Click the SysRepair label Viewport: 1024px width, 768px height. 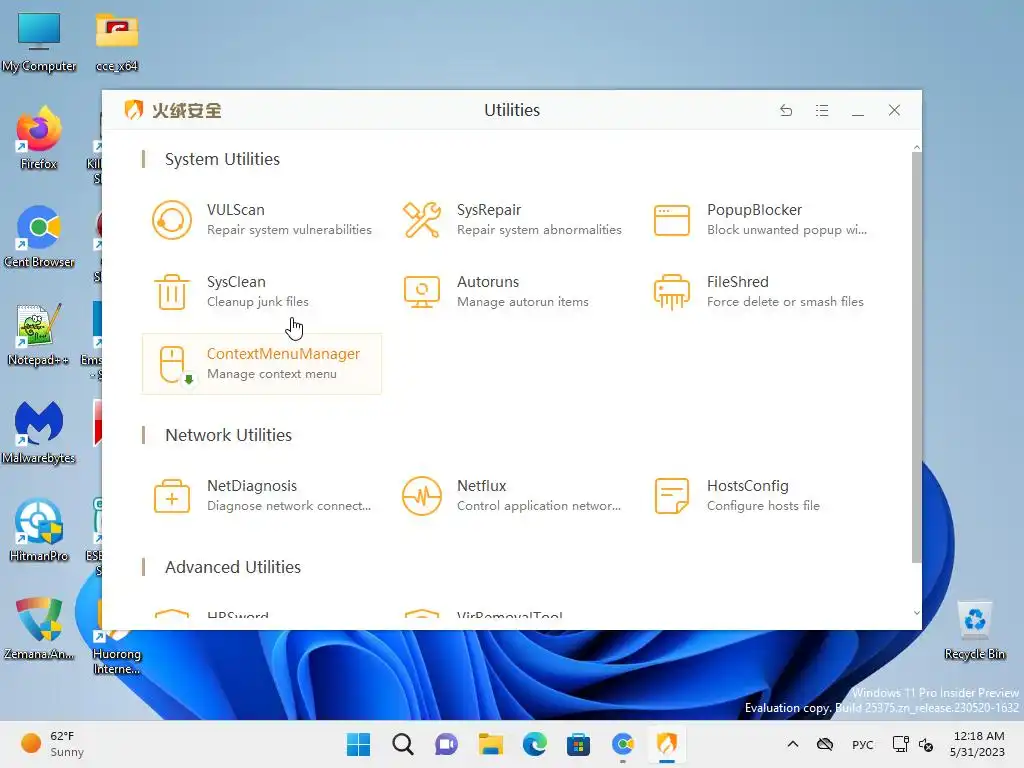click(488, 210)
